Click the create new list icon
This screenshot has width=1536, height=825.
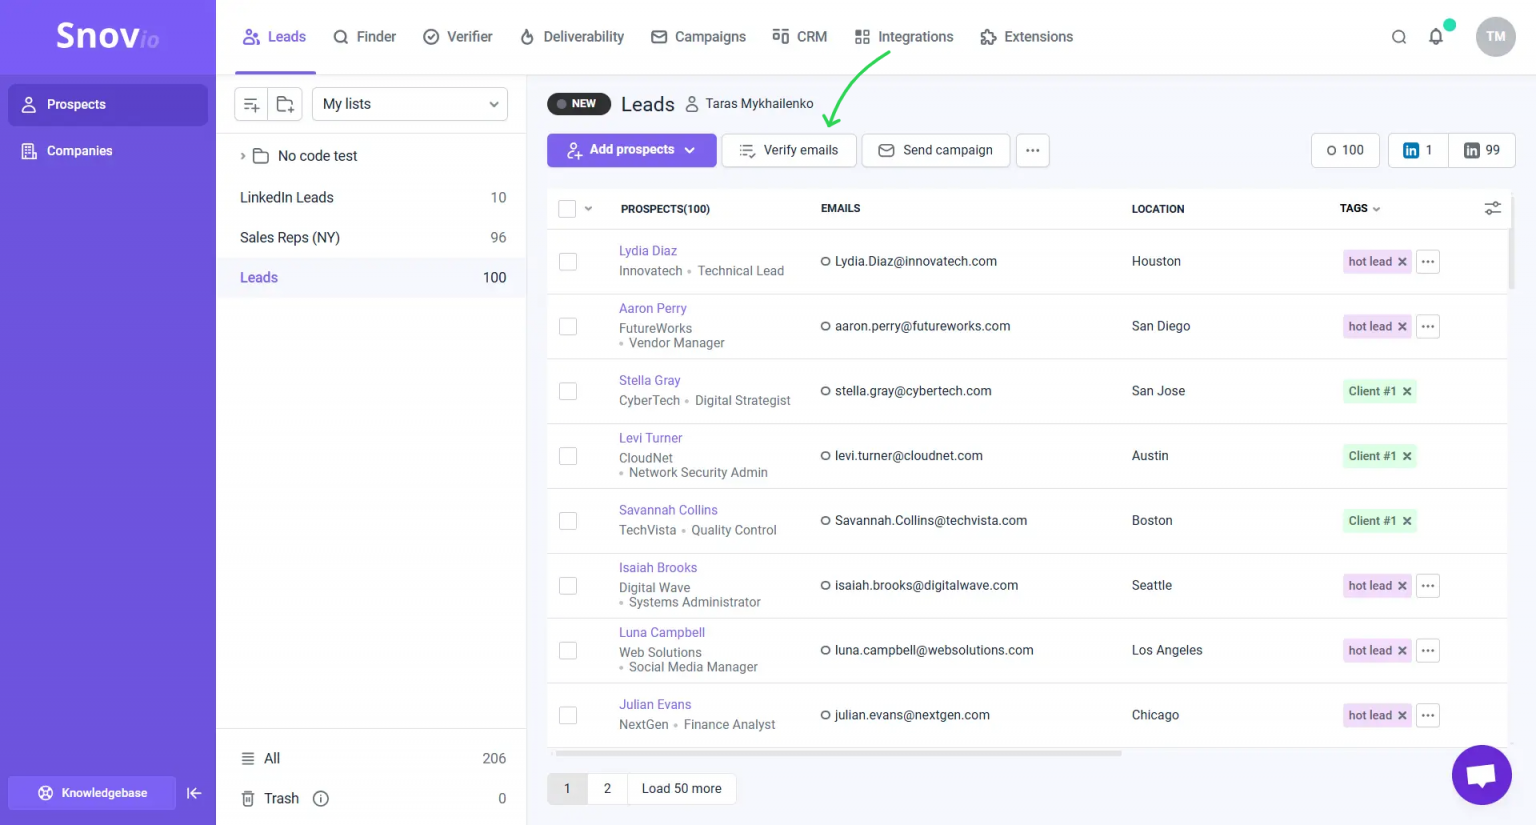coord(251,104)
